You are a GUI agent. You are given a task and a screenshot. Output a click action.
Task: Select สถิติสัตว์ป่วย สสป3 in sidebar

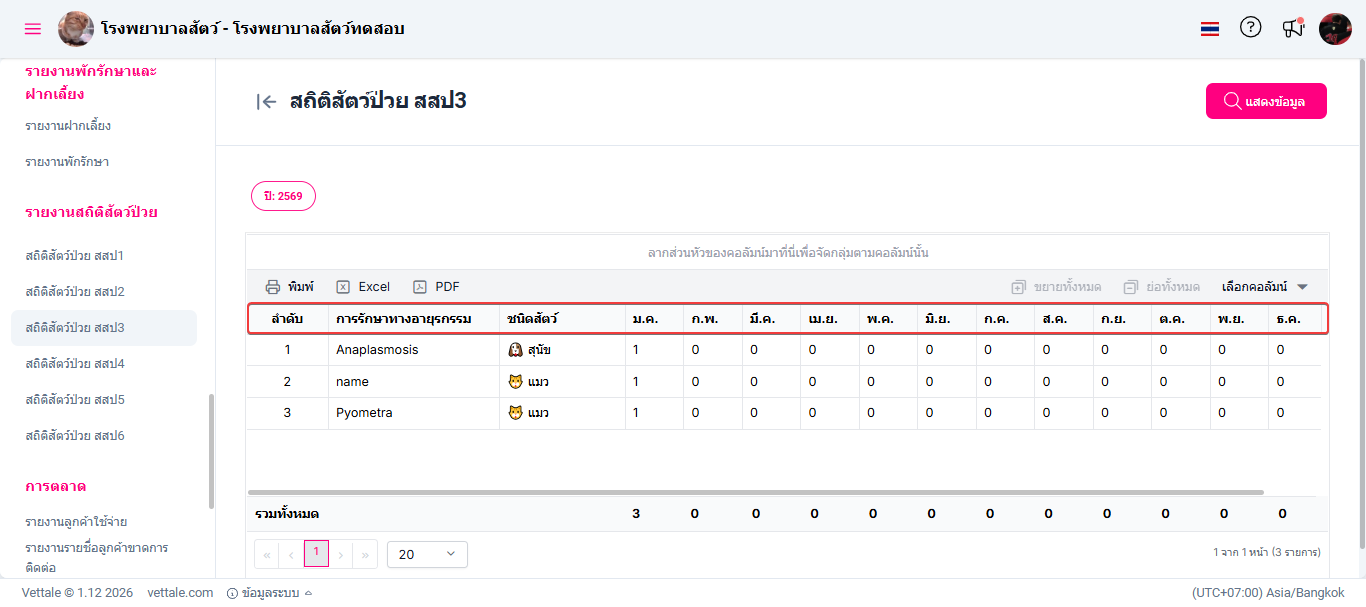(x=104, y=328)
